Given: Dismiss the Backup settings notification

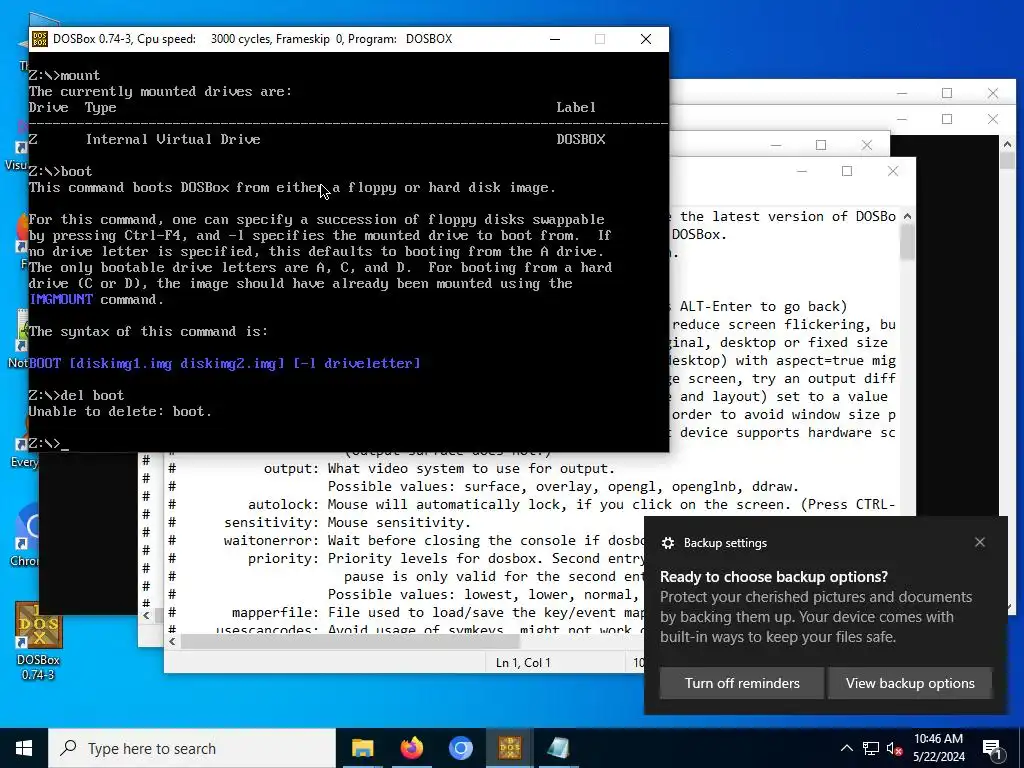Looking at the screenshot, I should (980, 542).
